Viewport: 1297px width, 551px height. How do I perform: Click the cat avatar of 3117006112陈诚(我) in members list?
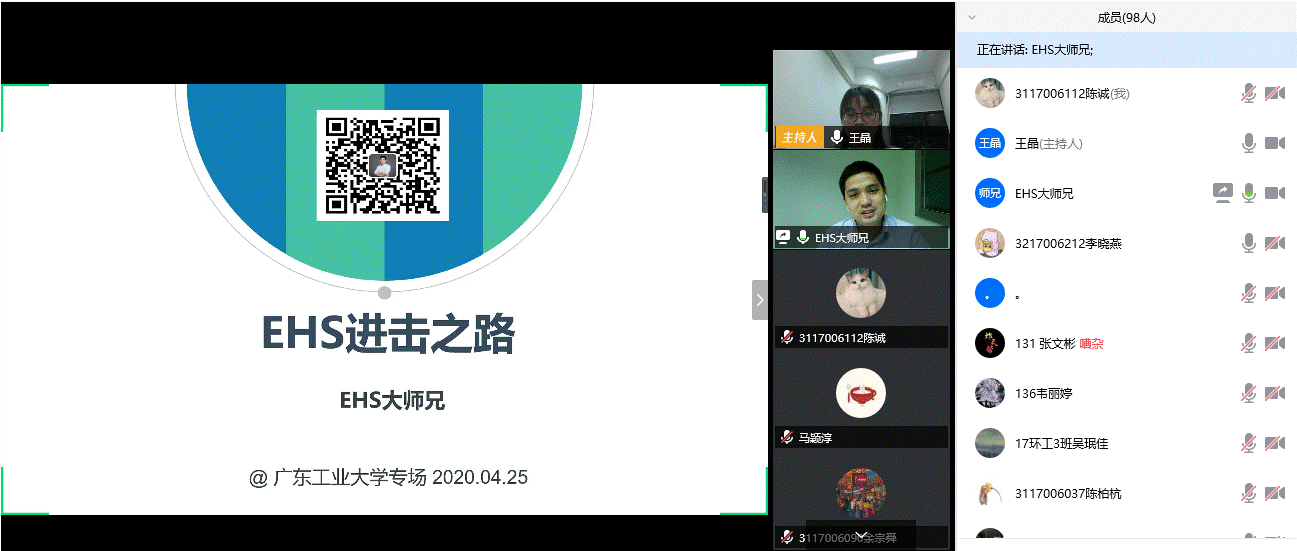click(989, 93)
